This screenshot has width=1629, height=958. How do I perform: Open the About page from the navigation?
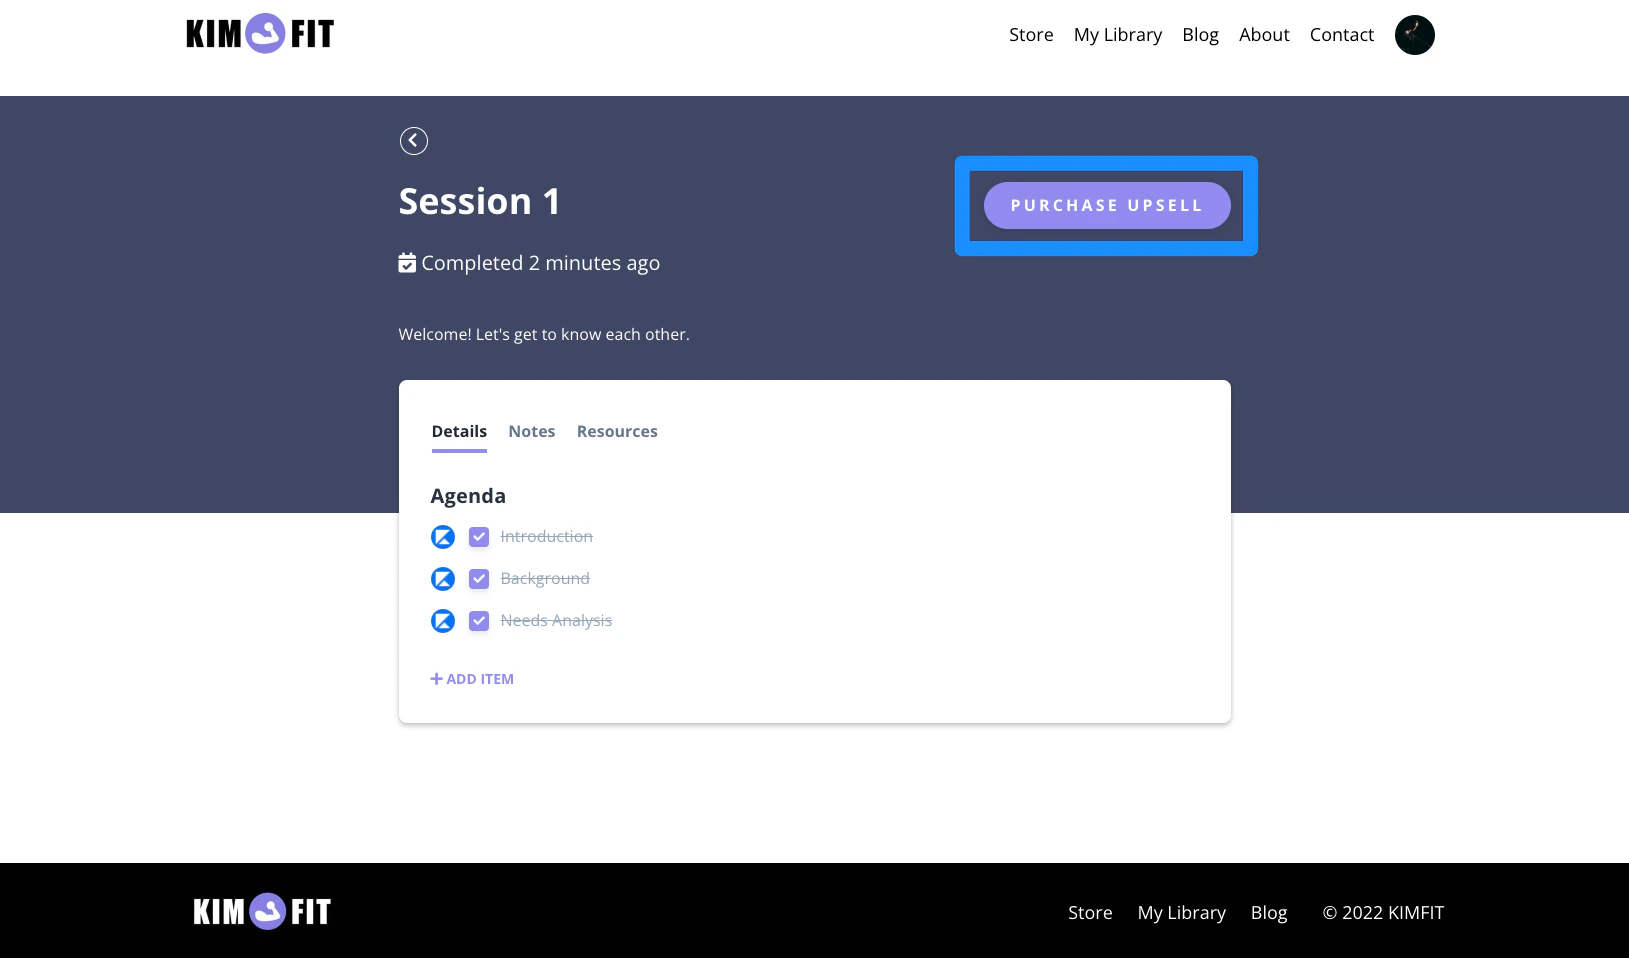[1263, 34]
